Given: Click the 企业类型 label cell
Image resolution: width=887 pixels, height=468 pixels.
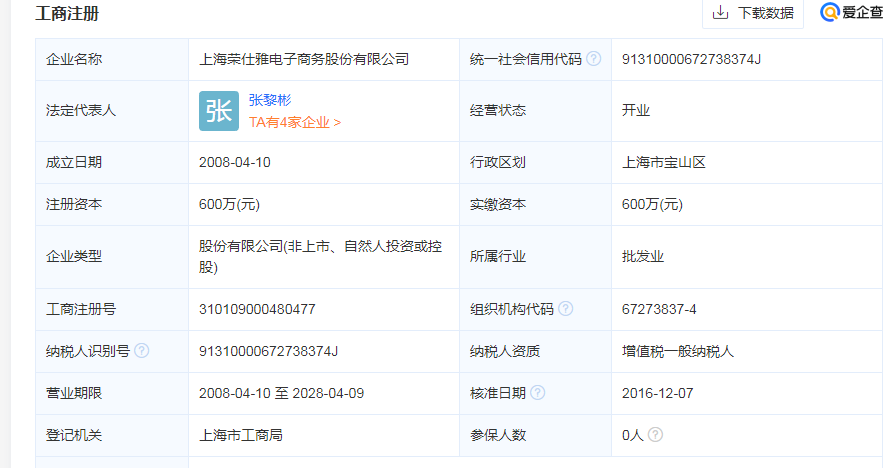Looking at the screenshot, I should [x=112, y=257].
